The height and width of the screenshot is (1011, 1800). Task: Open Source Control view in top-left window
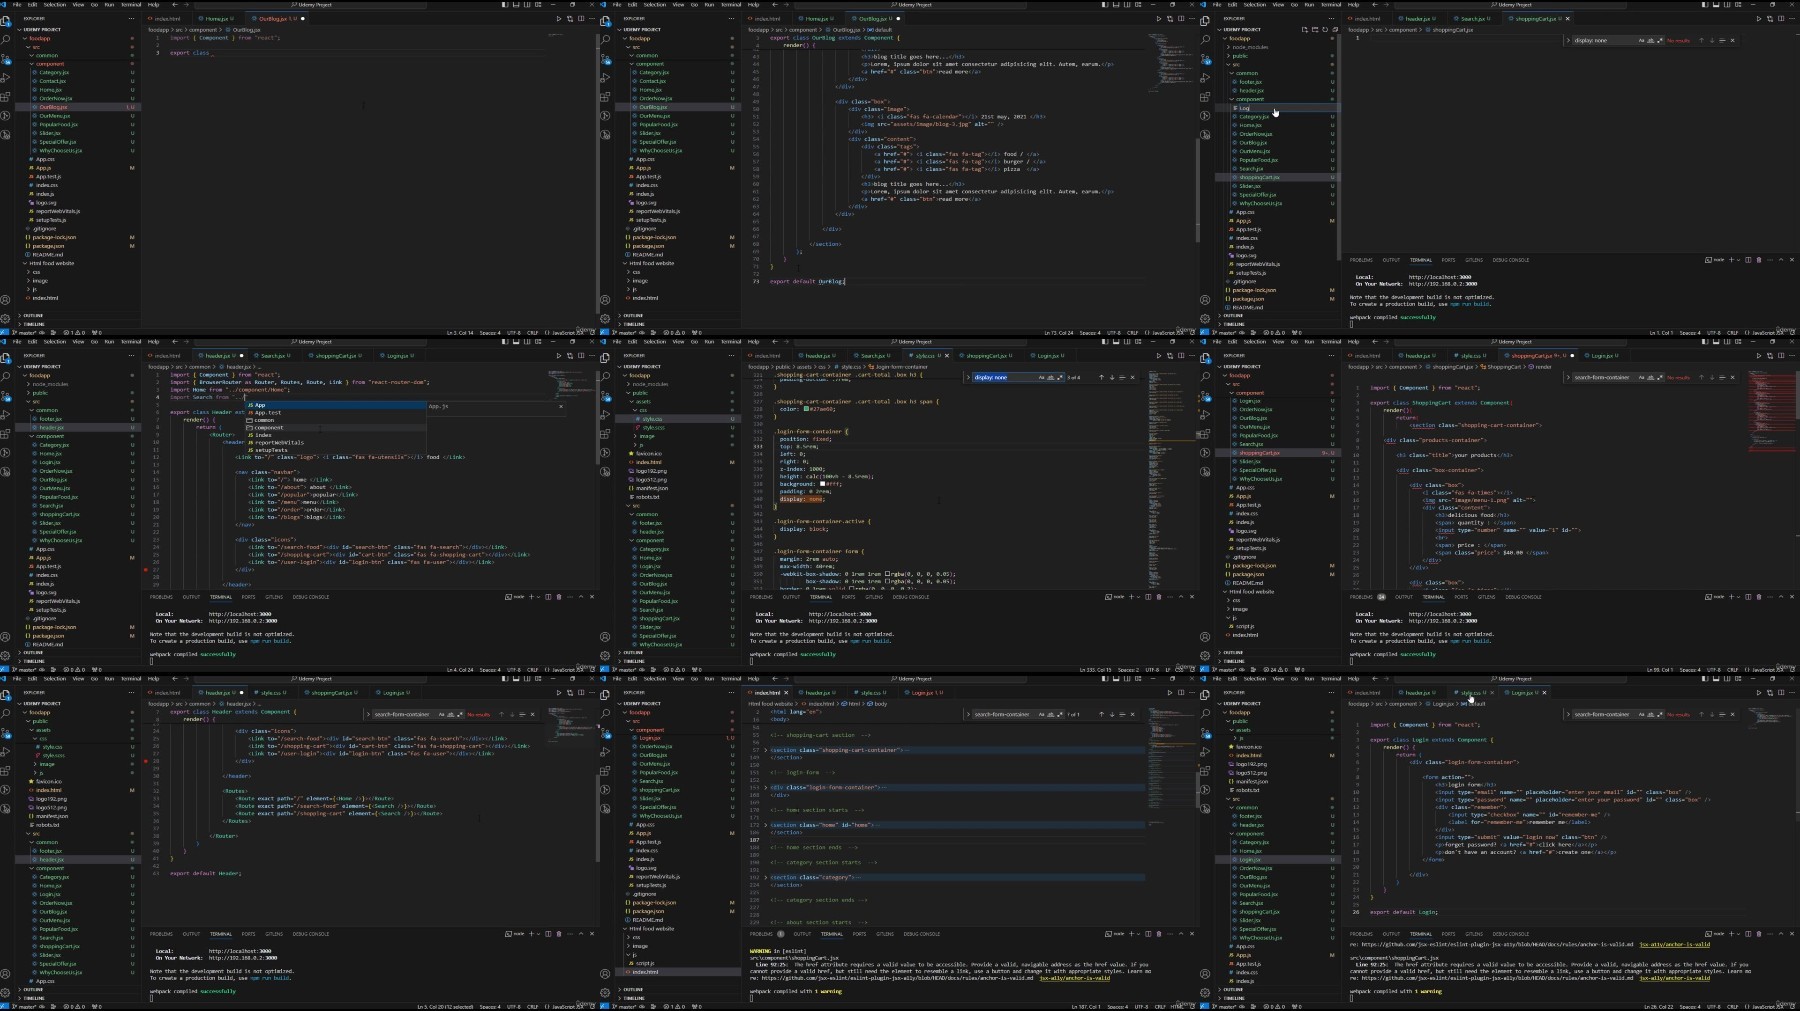6,59
